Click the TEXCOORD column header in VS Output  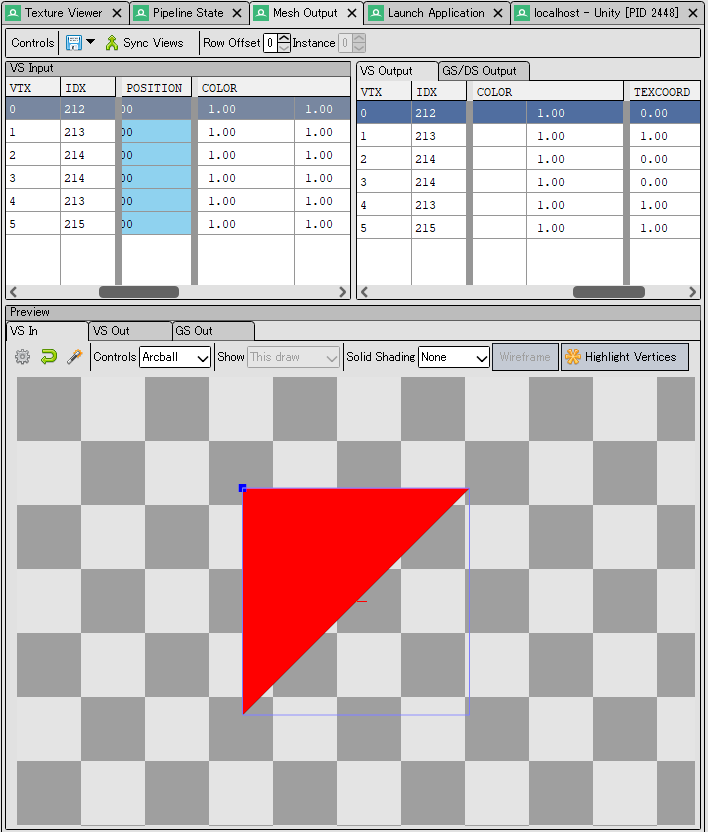click(664, 92)
